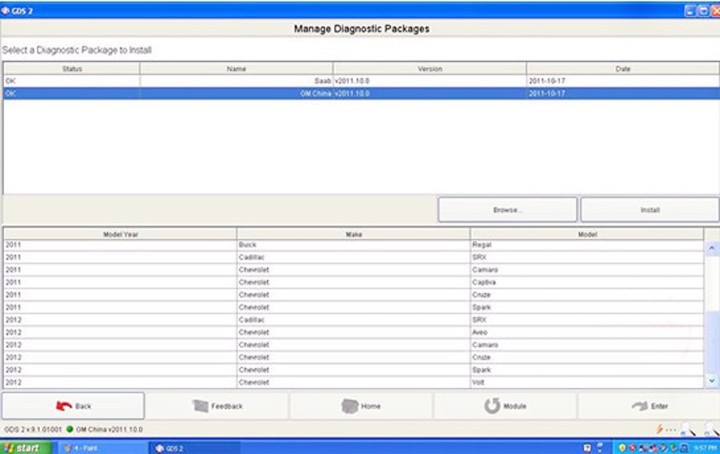The height and width of the screenshot is (454, 720).
Task: Select the 2012 Chevrolet Volt row
Action: [x=354, y=382]
